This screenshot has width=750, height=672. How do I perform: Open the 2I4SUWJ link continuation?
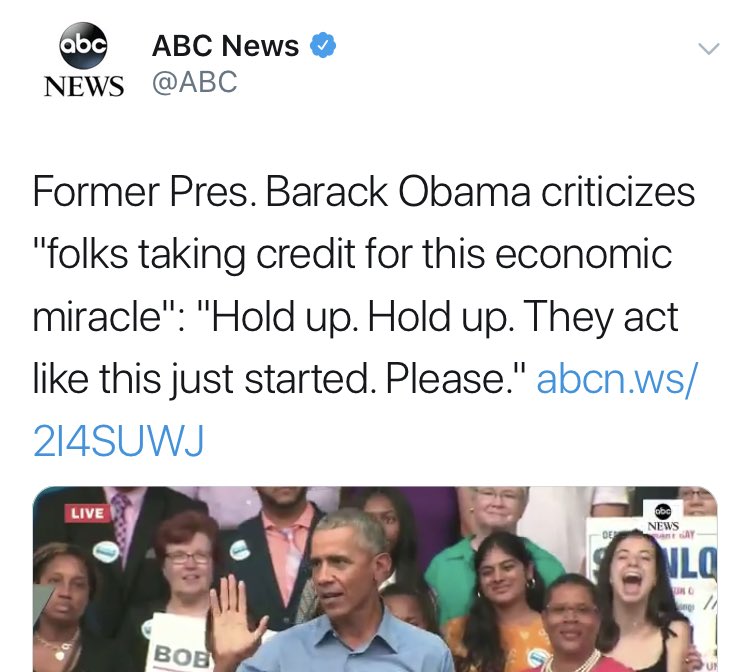pos(118,440)
